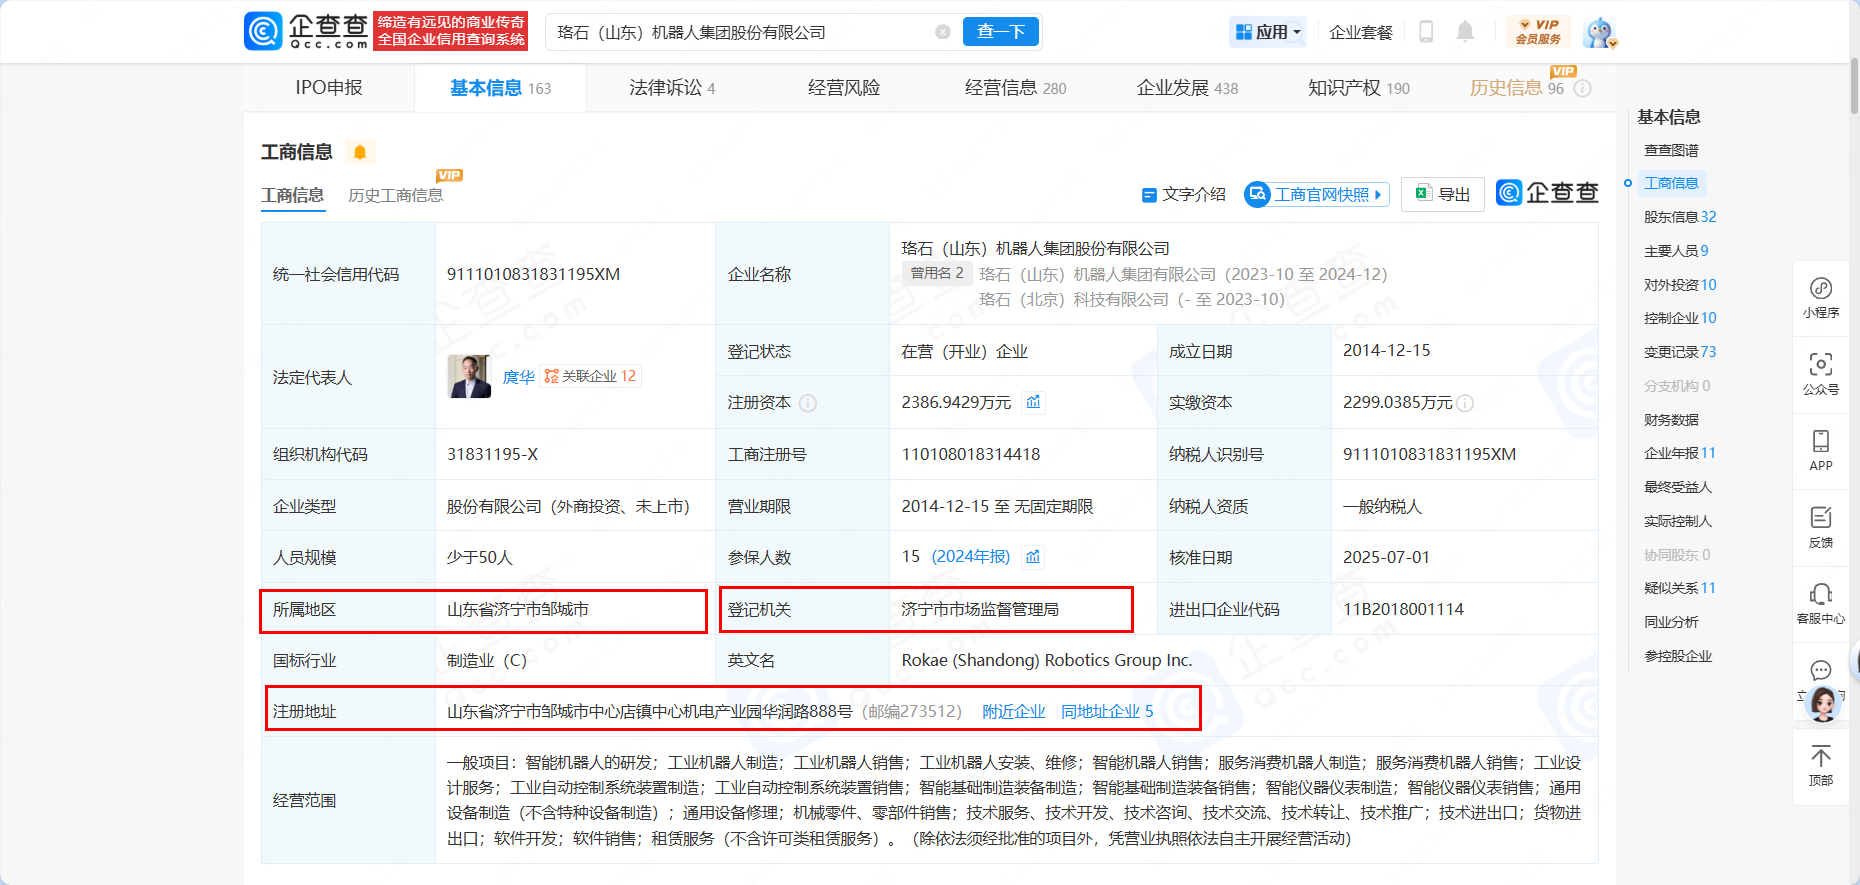Click the info icon beside 注册资本
The width and height of the screenshot is (1860, 885).
(x=808, y=403)
